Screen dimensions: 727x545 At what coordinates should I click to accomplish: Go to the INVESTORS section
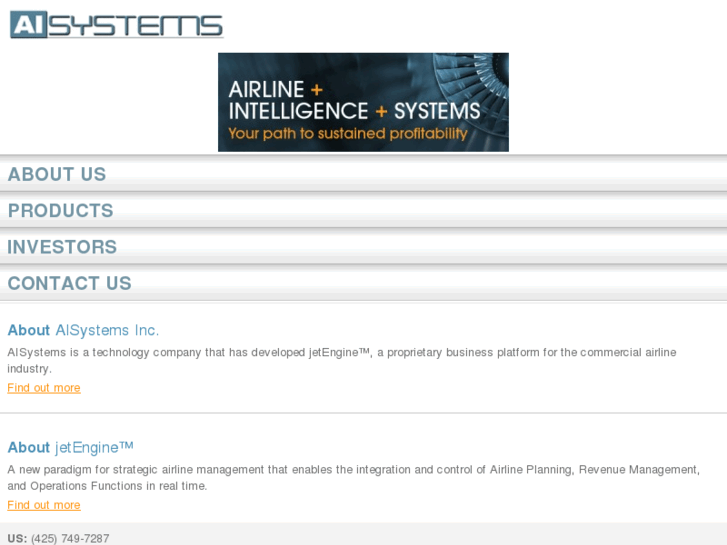click(364, 246)
